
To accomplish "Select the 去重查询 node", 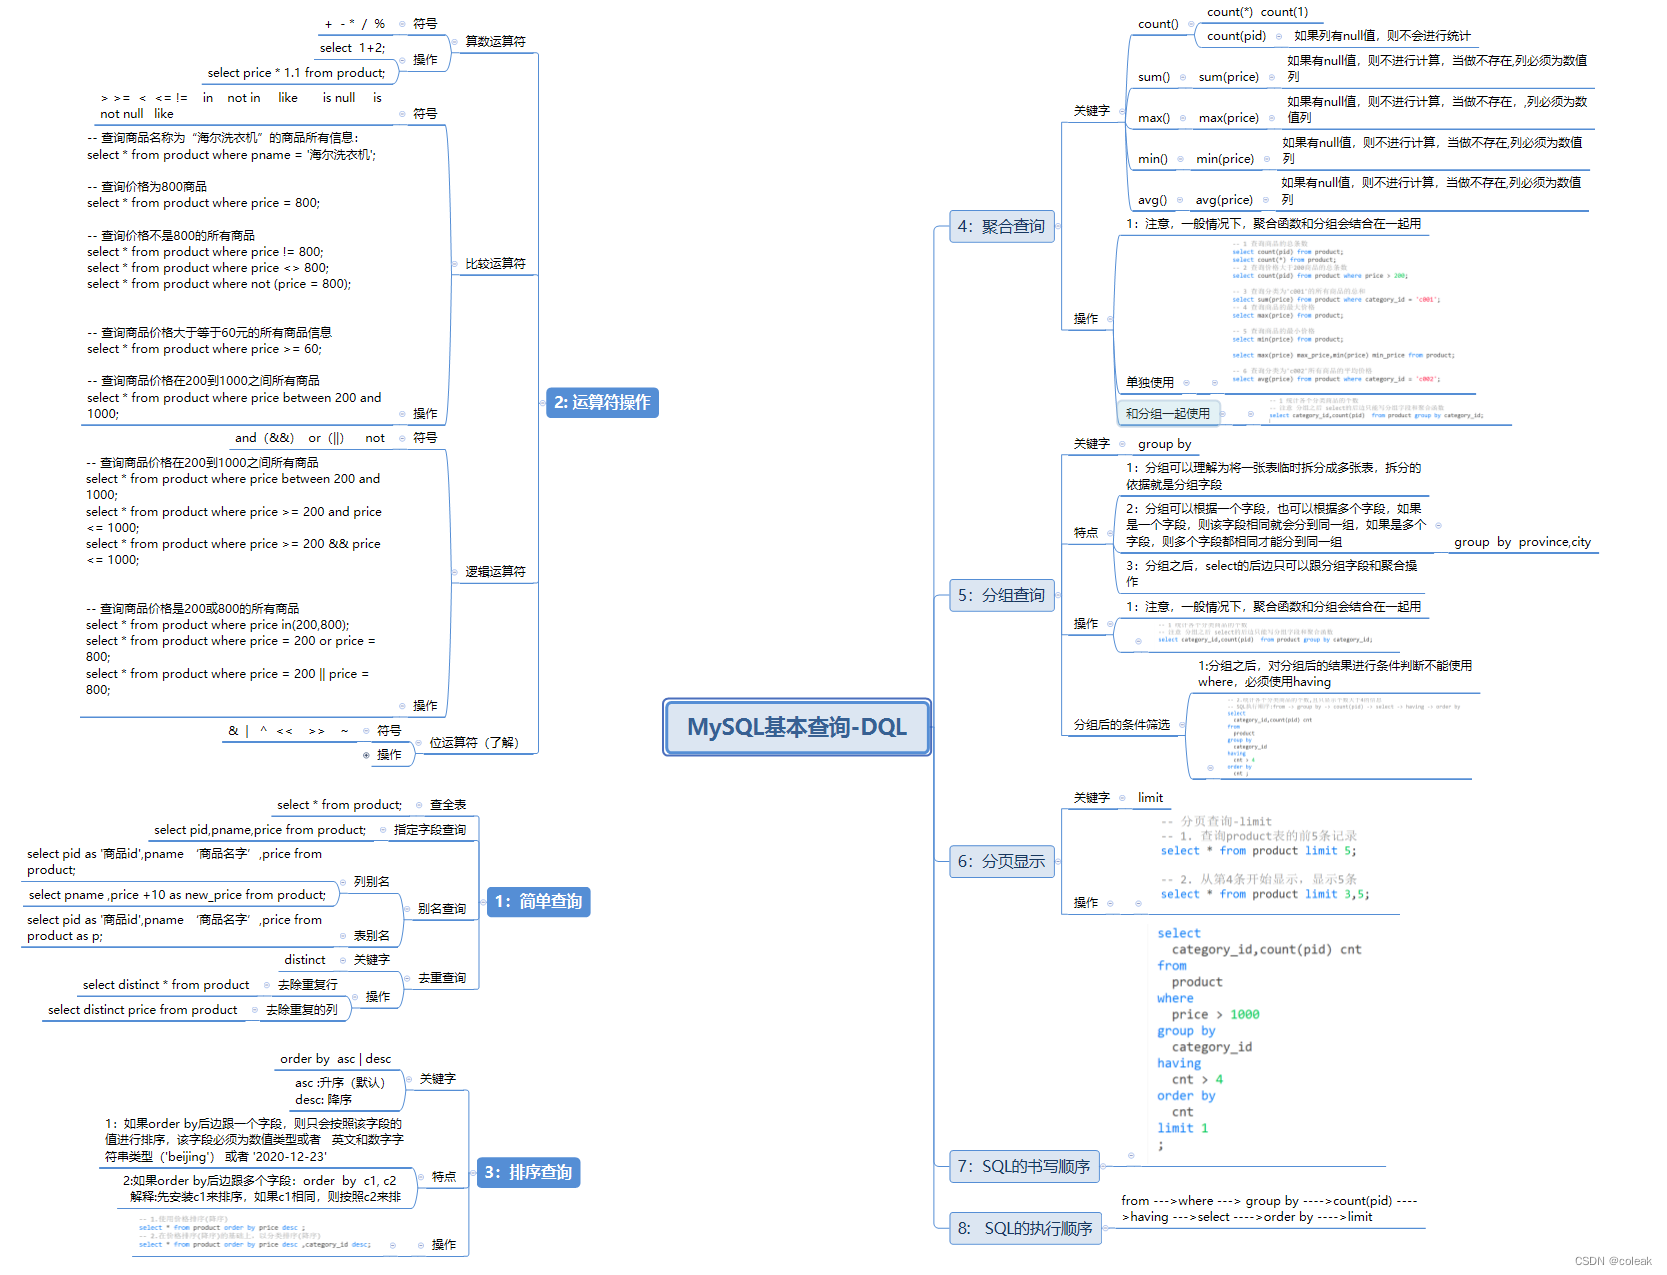I will pyautogui.click(x=442, y=978).
